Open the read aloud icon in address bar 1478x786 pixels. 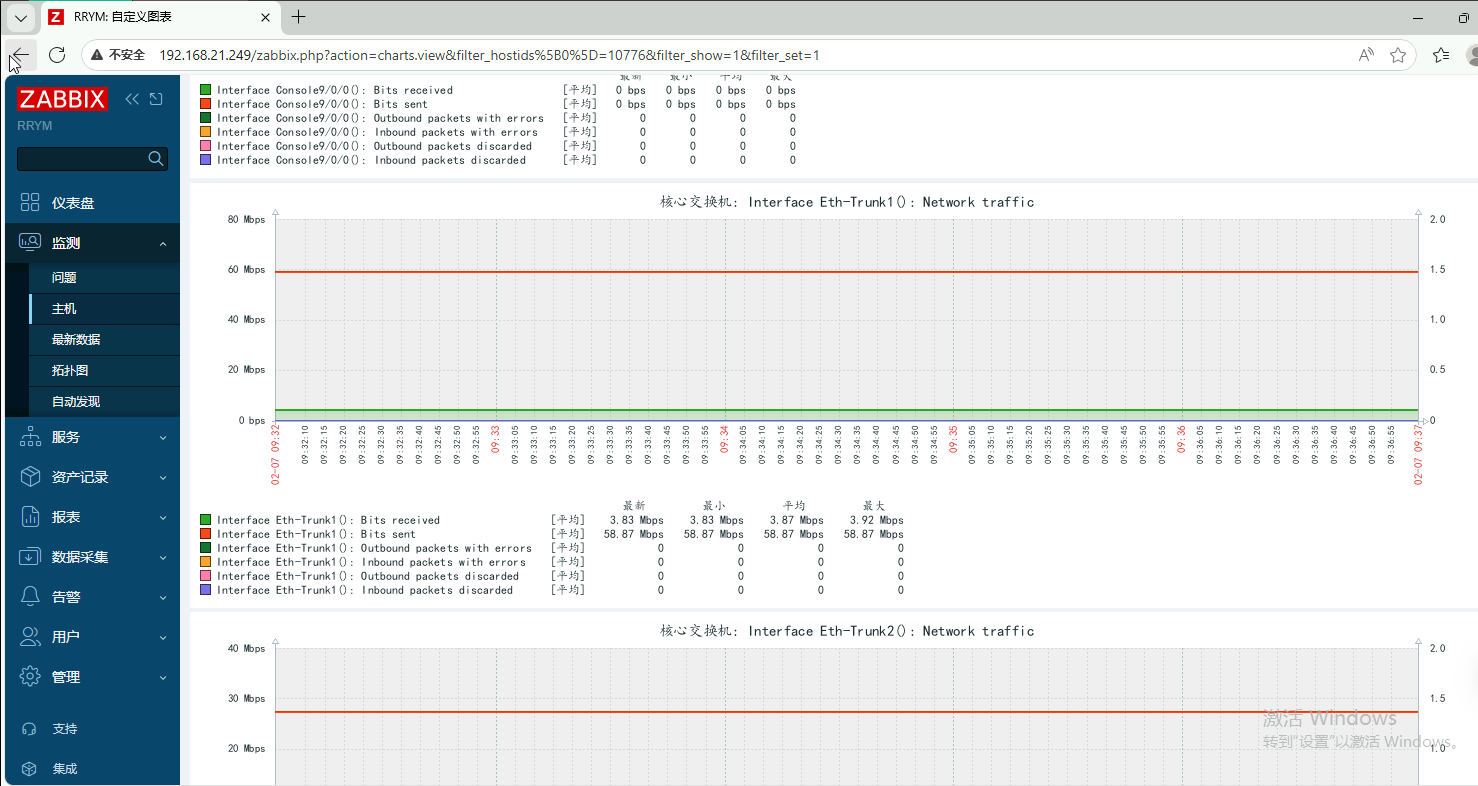click(1366, 55)
